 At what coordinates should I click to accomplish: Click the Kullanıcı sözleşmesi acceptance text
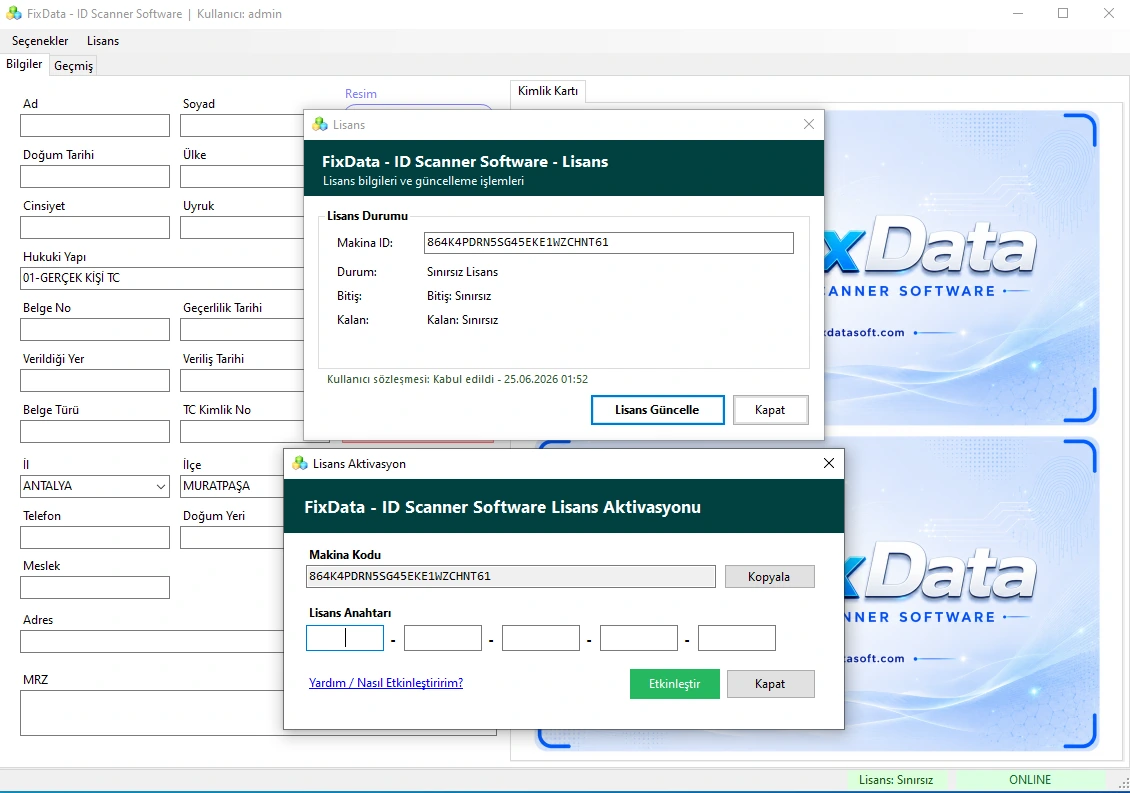[458, 379]
